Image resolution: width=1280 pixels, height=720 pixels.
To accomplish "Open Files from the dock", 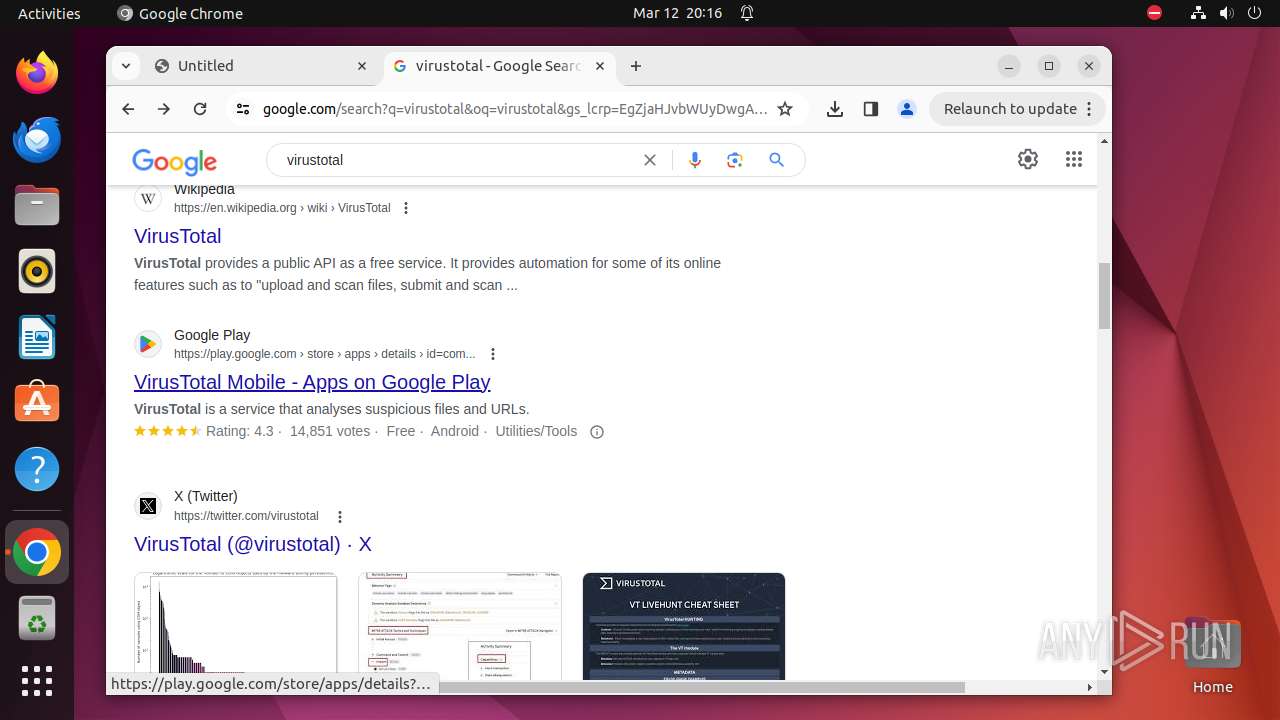I will coord(37,205).
